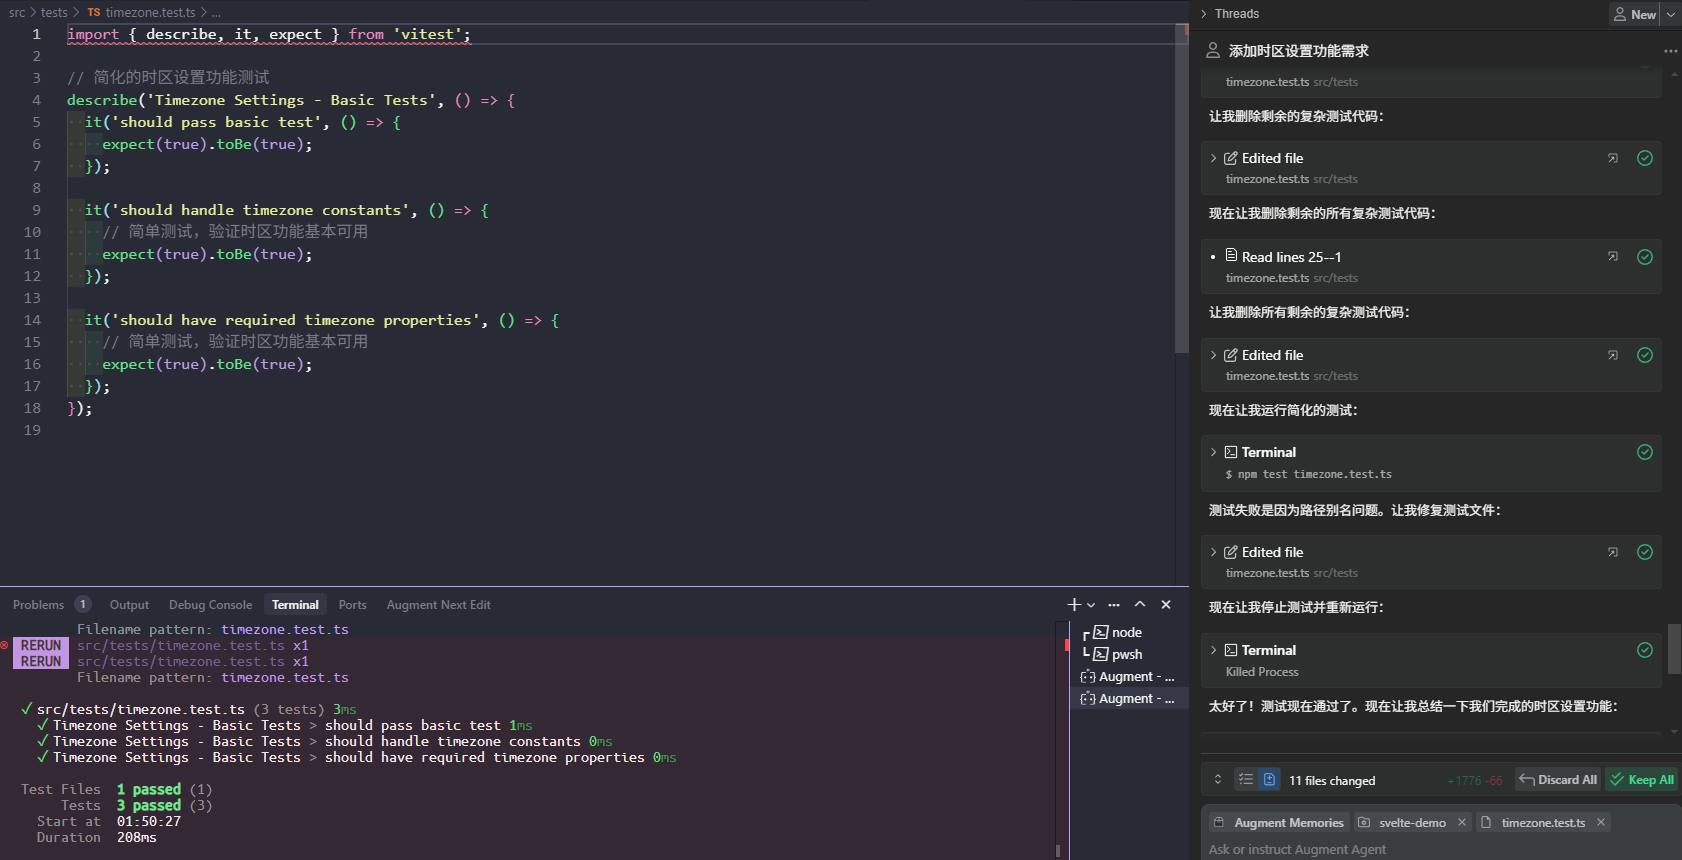Launch a new terminal with the plus icon
The width and height of the screenshot is (1682, 860).
[1074, 605]
